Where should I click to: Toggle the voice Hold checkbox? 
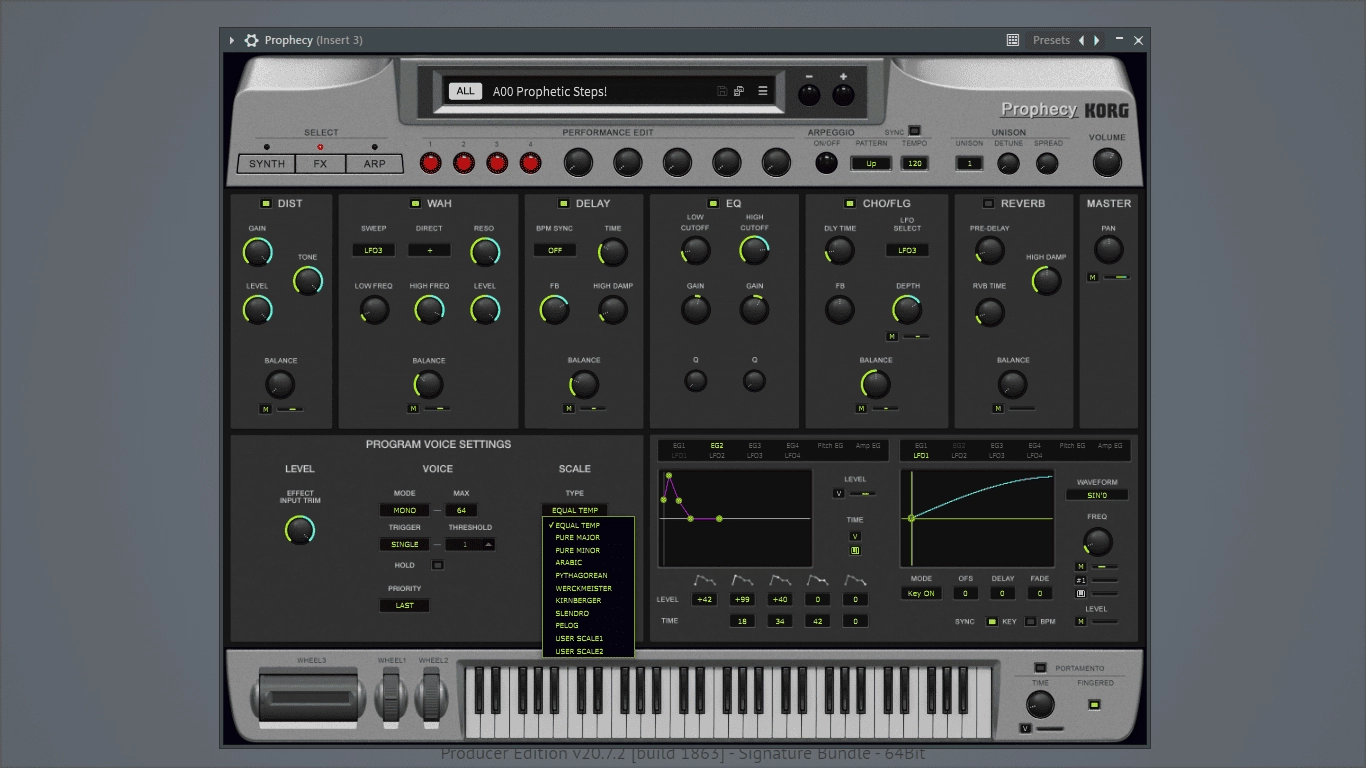[x=437, y=565]
